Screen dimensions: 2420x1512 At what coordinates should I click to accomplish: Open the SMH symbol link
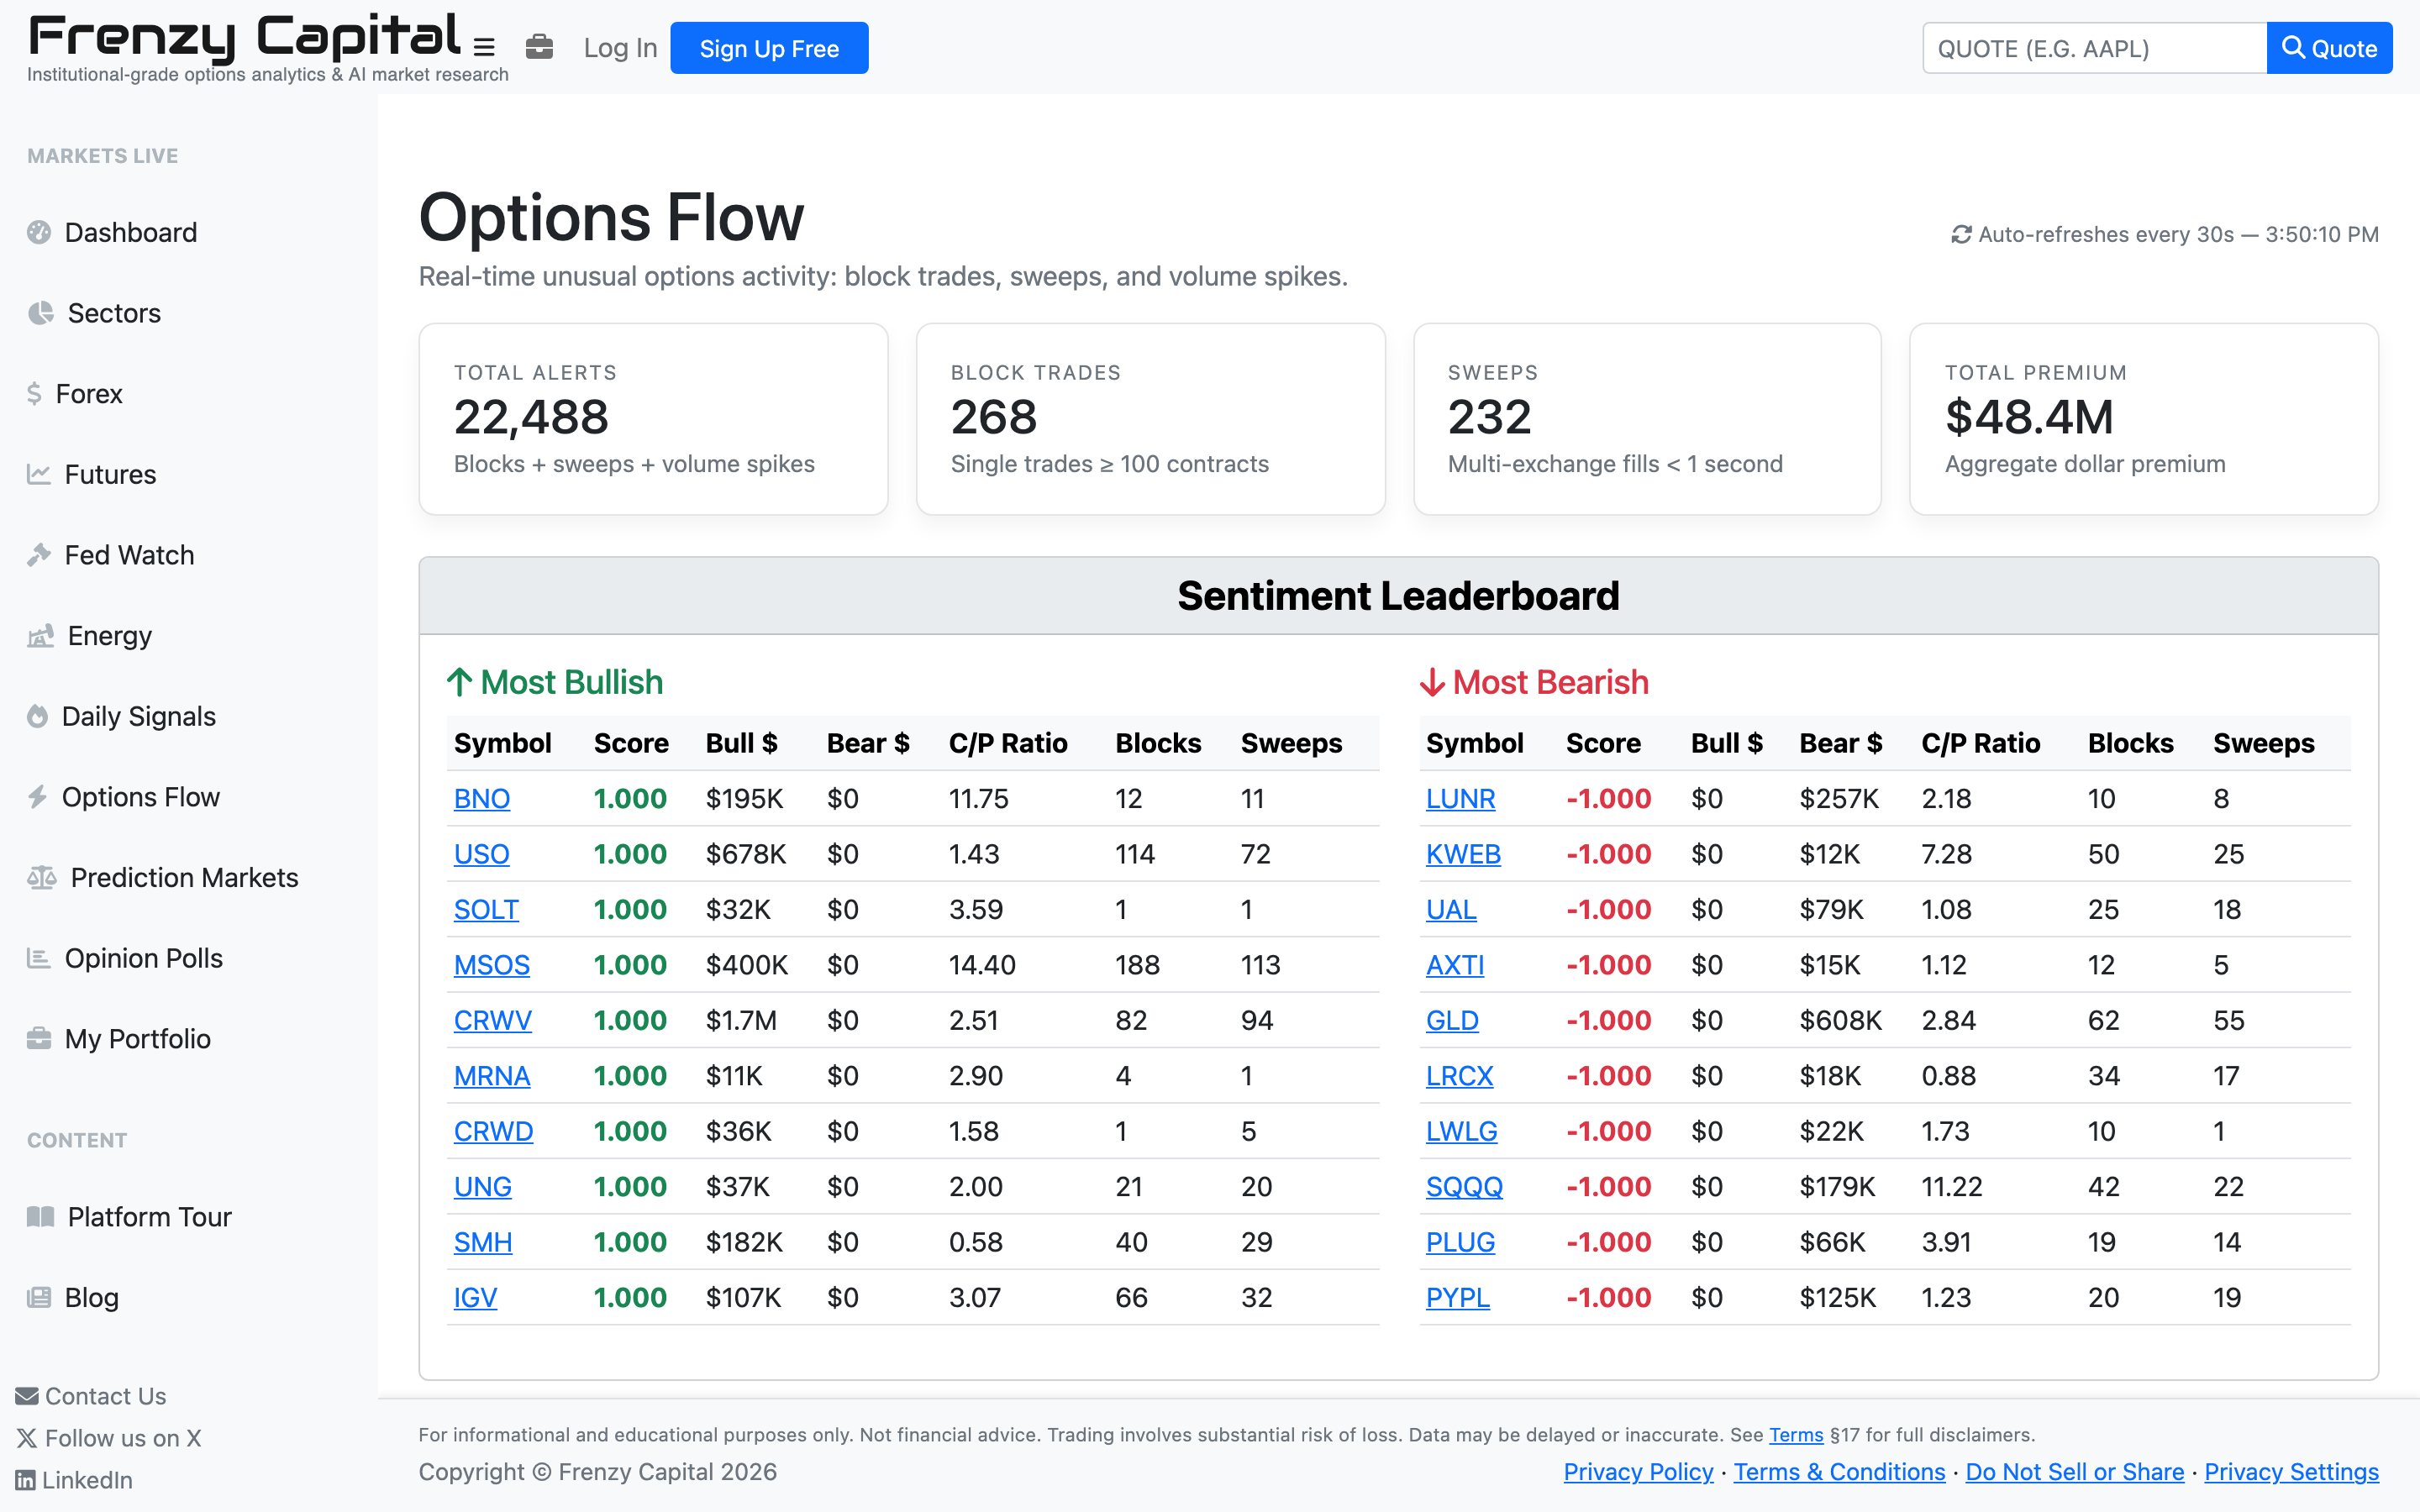483,1242
